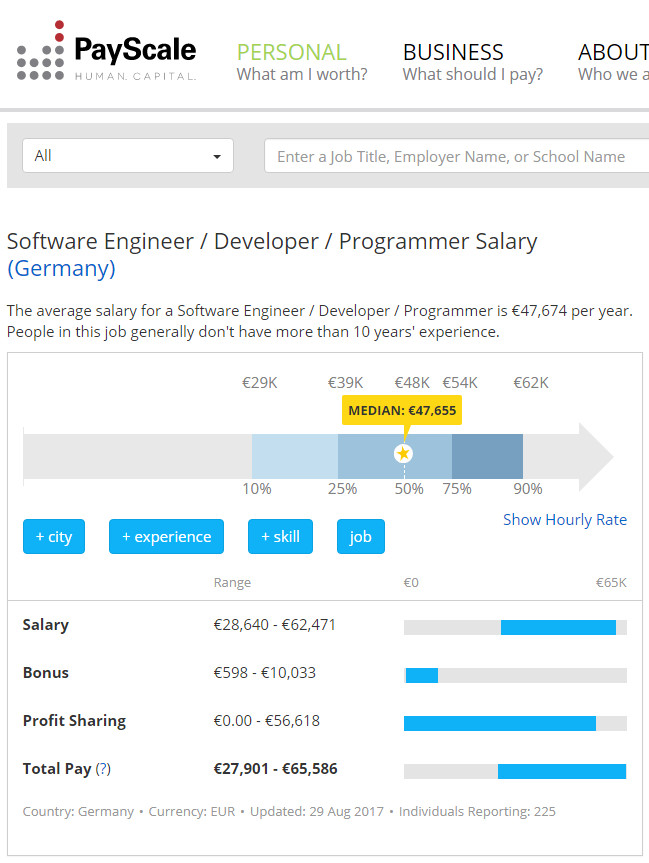Click the job title search field
Viewport: 649px width, 863px height.
(455, 156)
